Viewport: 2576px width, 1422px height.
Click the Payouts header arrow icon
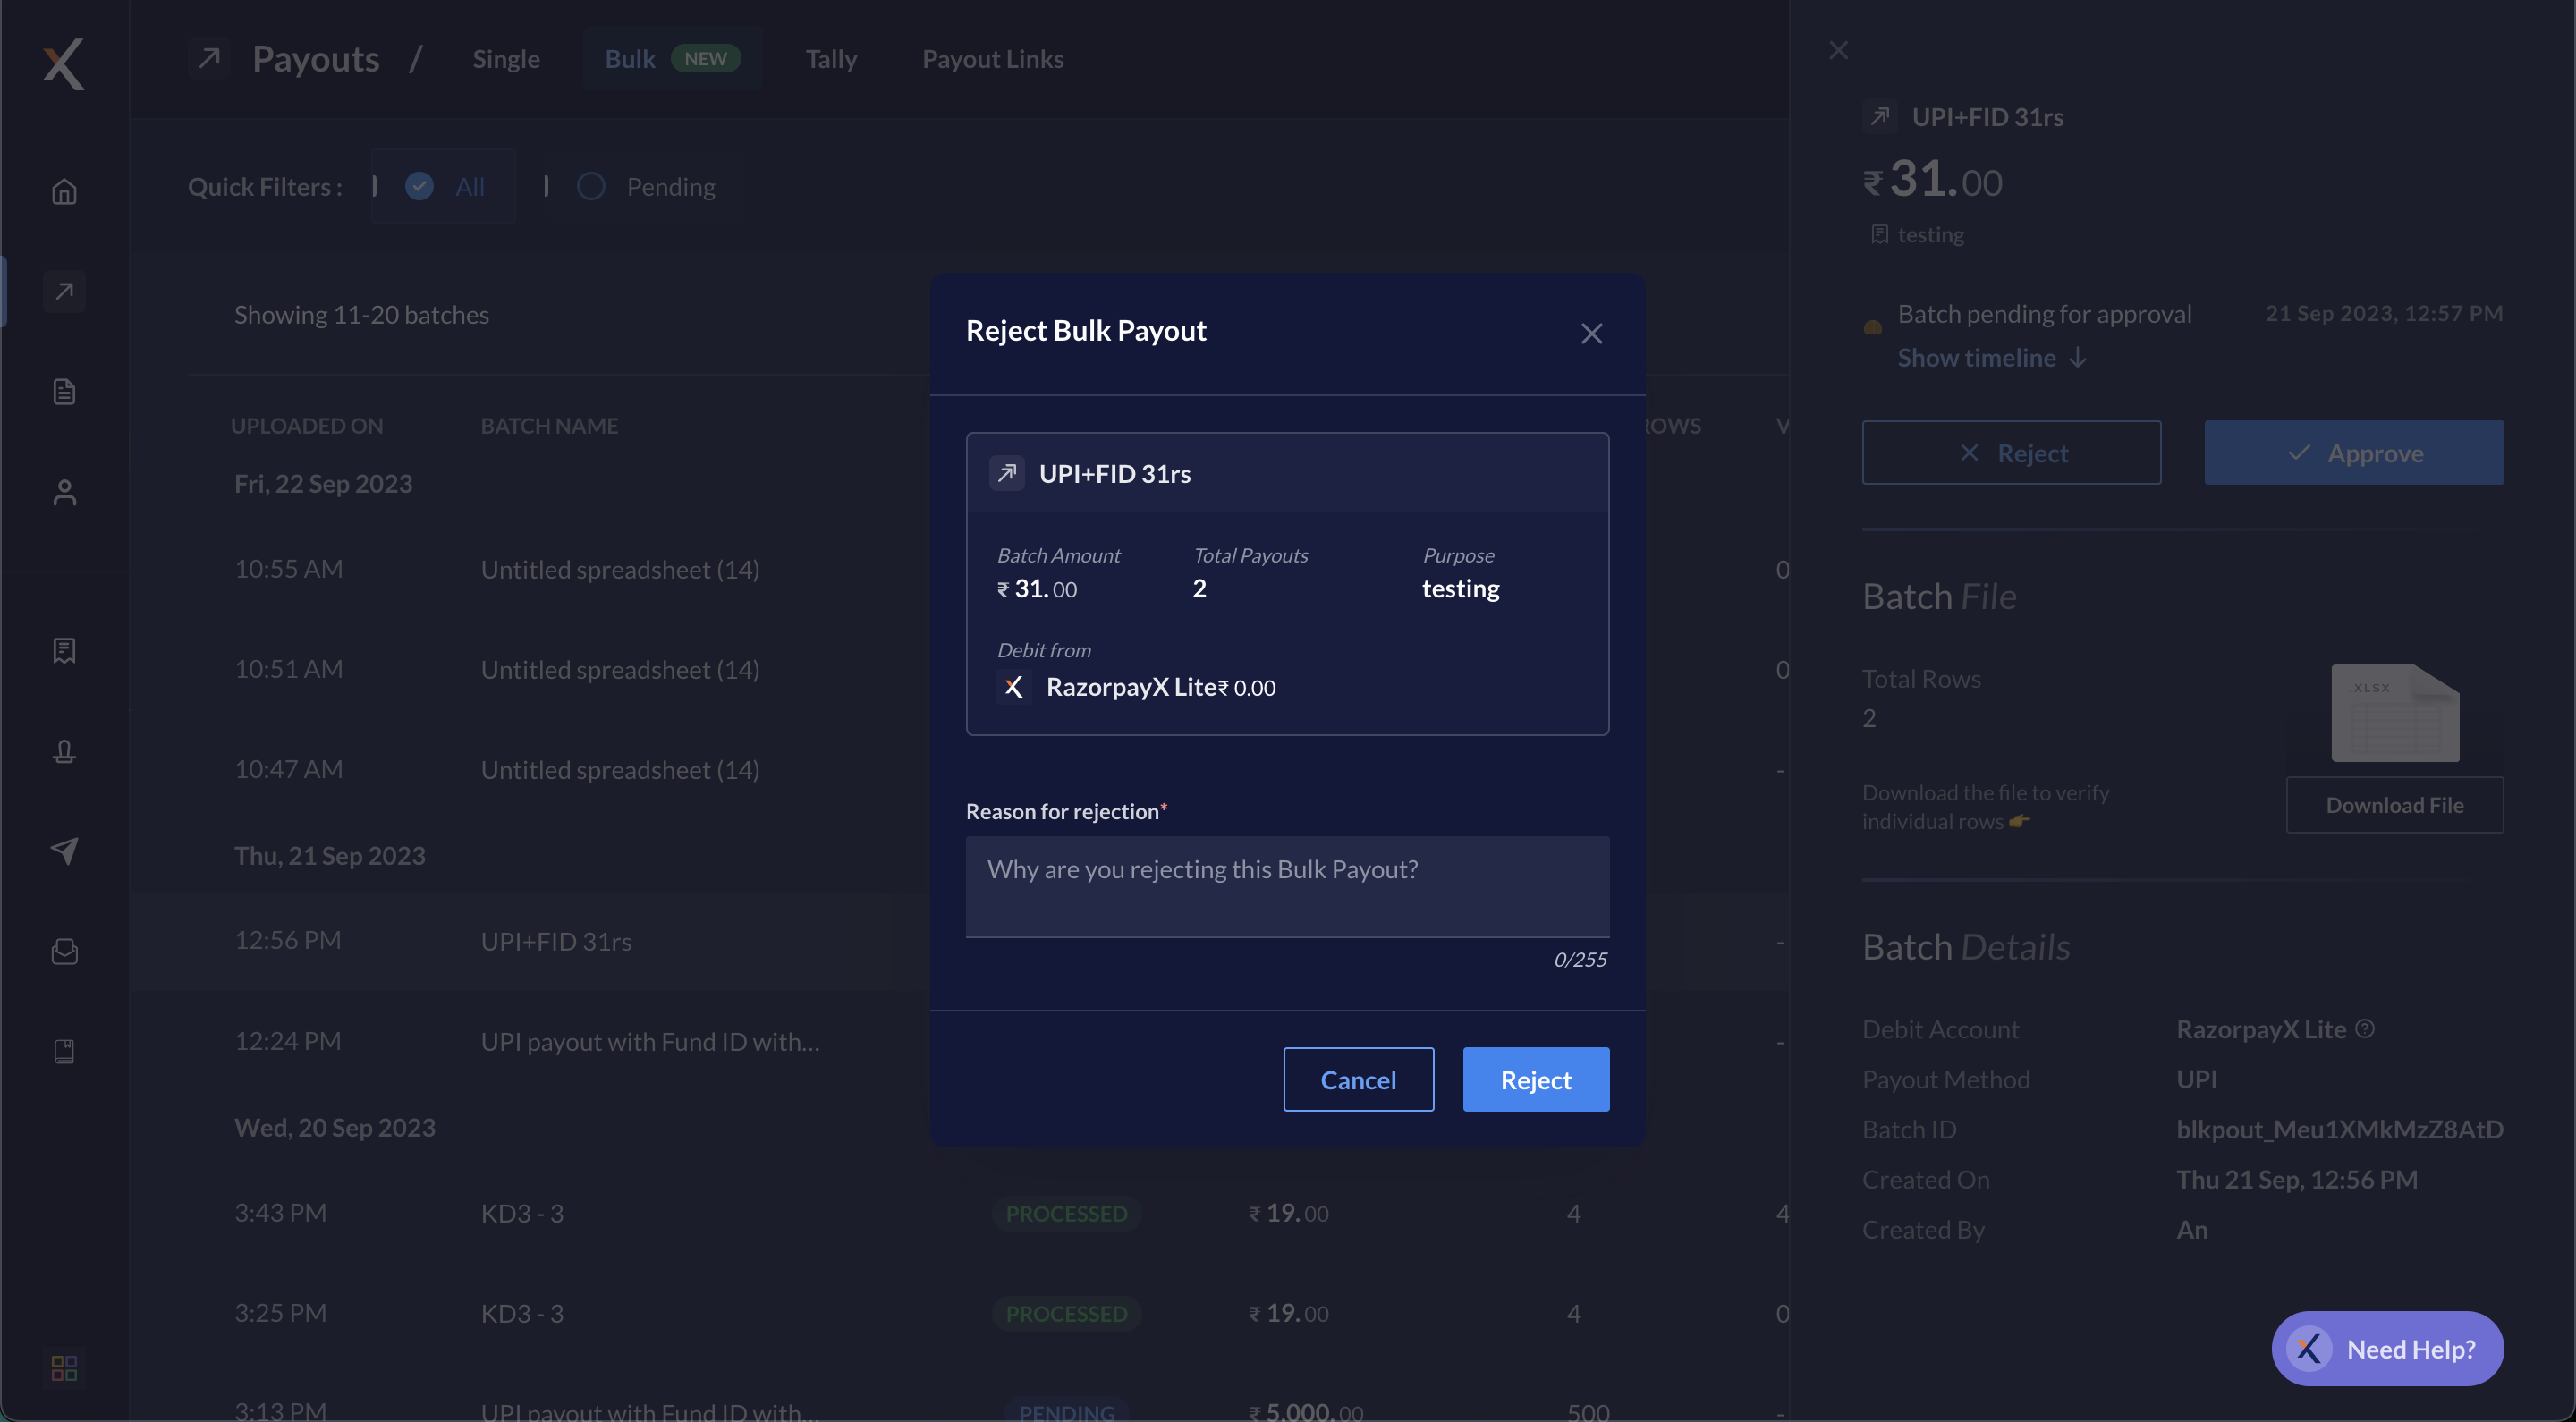tap(209, 58)
